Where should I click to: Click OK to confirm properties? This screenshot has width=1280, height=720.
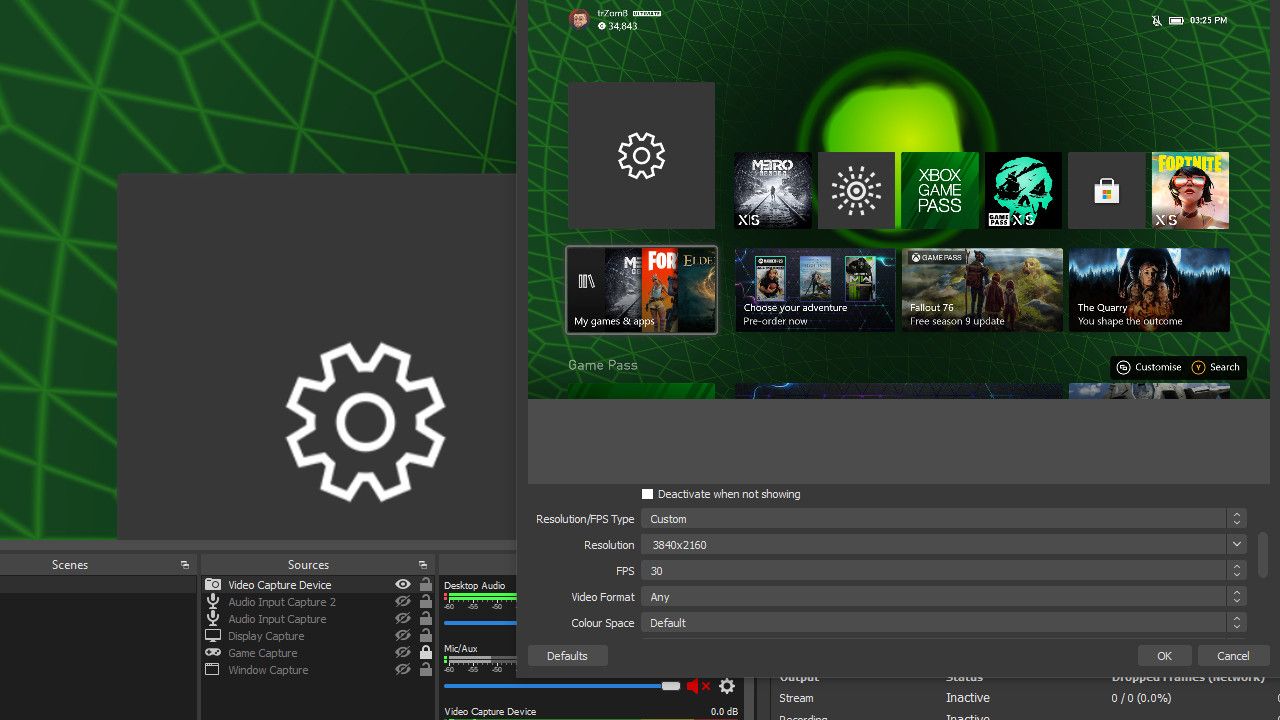(x=1164, y=656)
